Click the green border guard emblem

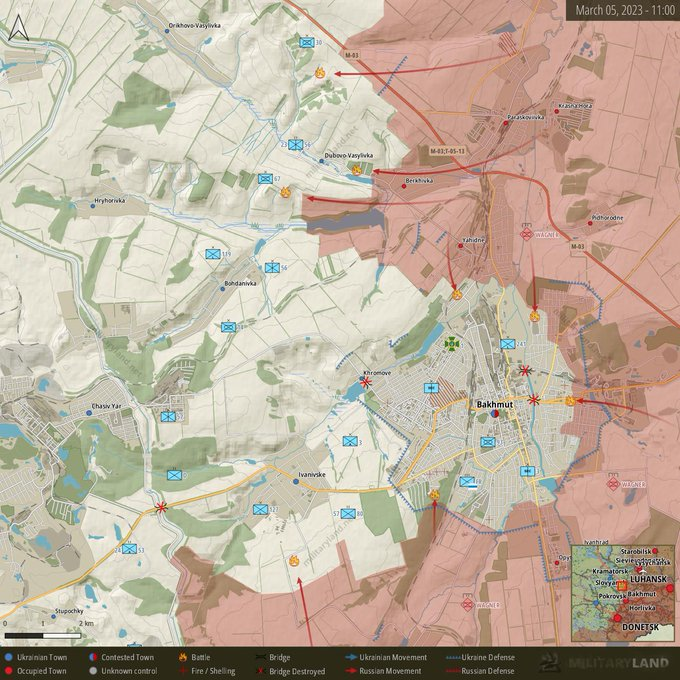tap(453, 344)
